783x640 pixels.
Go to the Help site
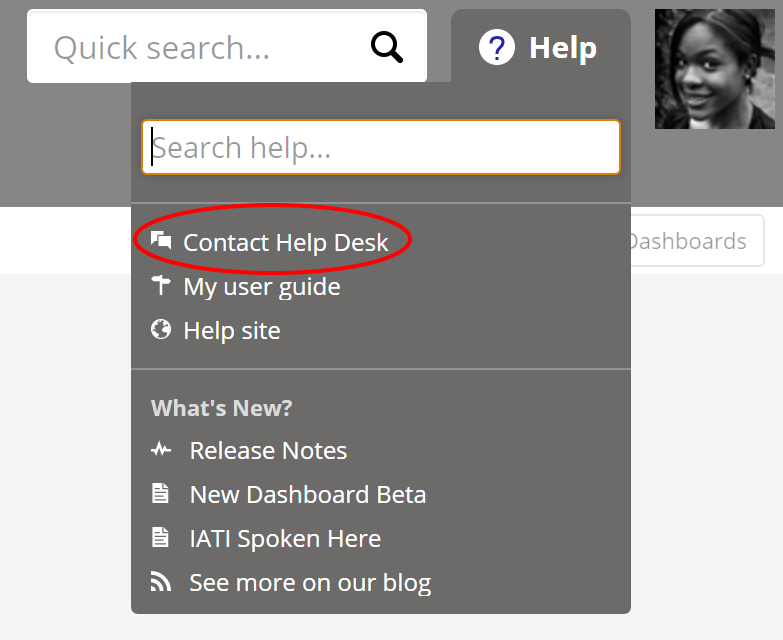232,331
